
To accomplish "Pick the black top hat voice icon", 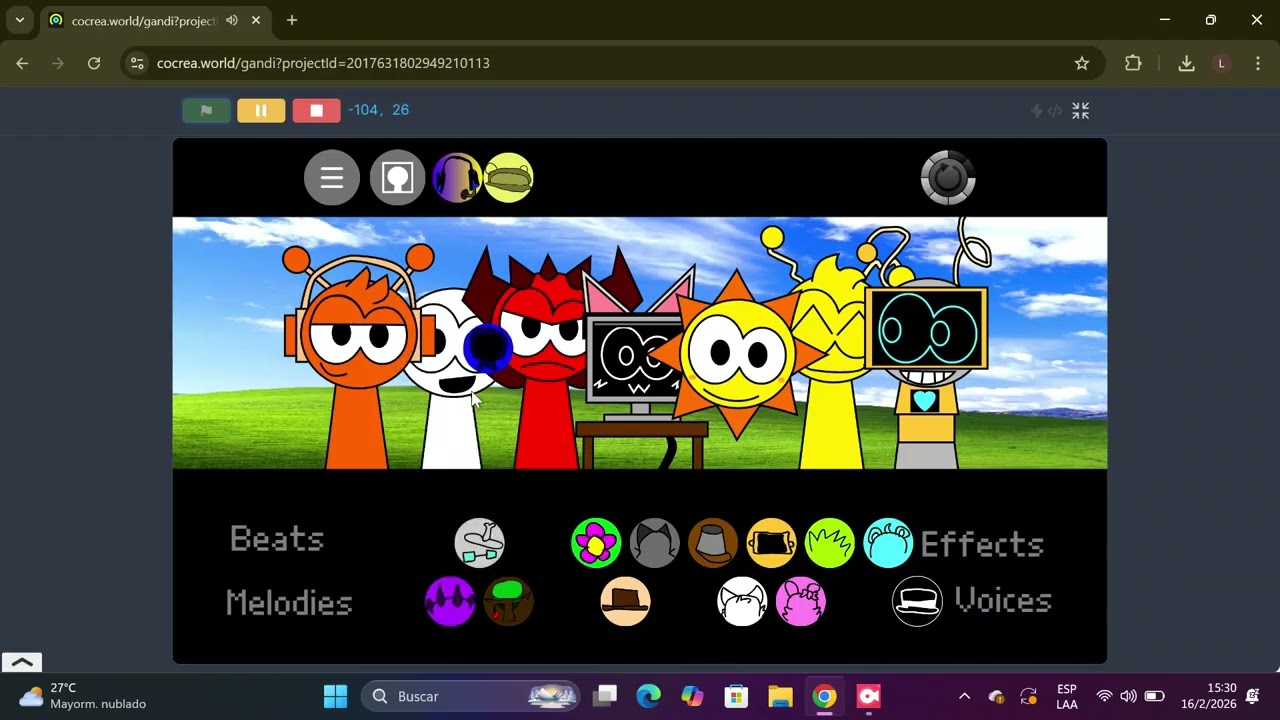I will tap(917, 601).
